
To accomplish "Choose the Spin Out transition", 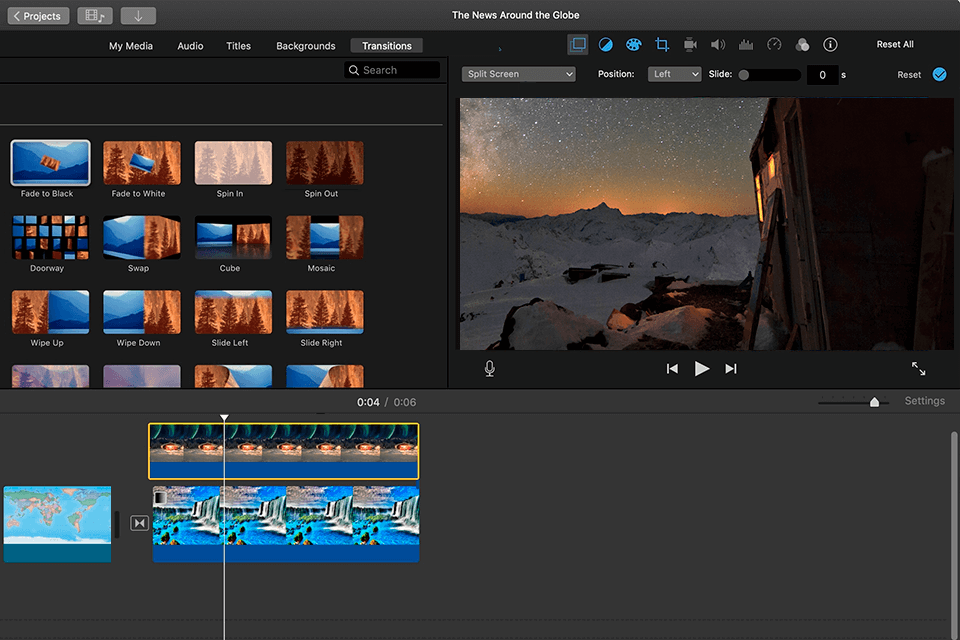I will point(324,162).
